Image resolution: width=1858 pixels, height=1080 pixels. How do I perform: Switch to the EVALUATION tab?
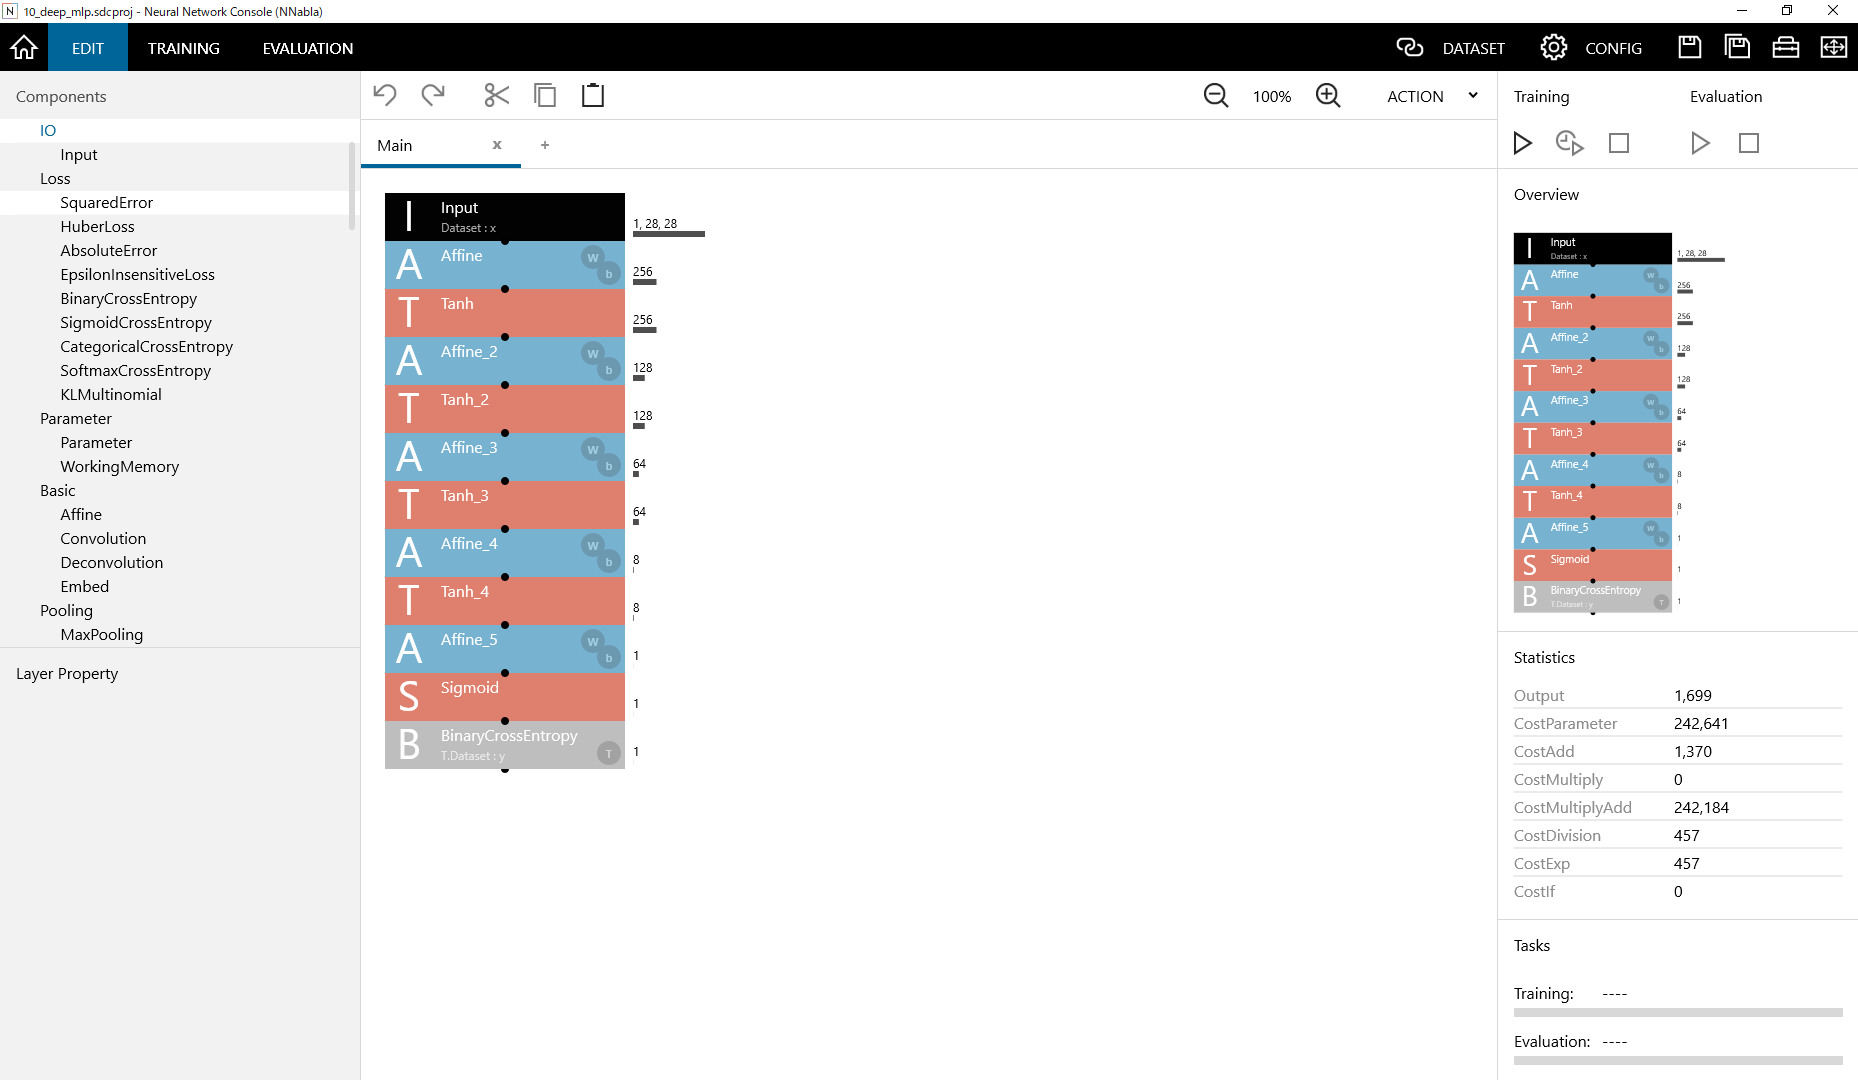(x=307, y=47)
